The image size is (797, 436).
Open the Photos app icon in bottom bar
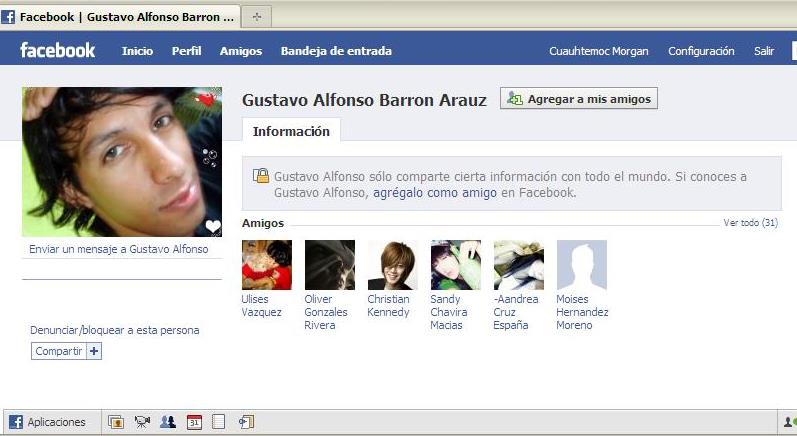(115, 422)
